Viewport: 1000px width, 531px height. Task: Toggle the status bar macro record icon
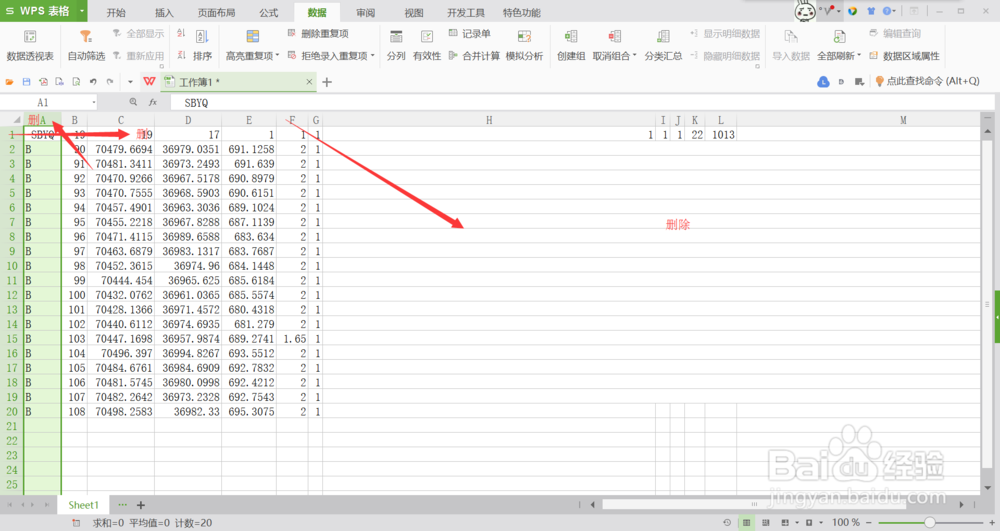(76, 523)
